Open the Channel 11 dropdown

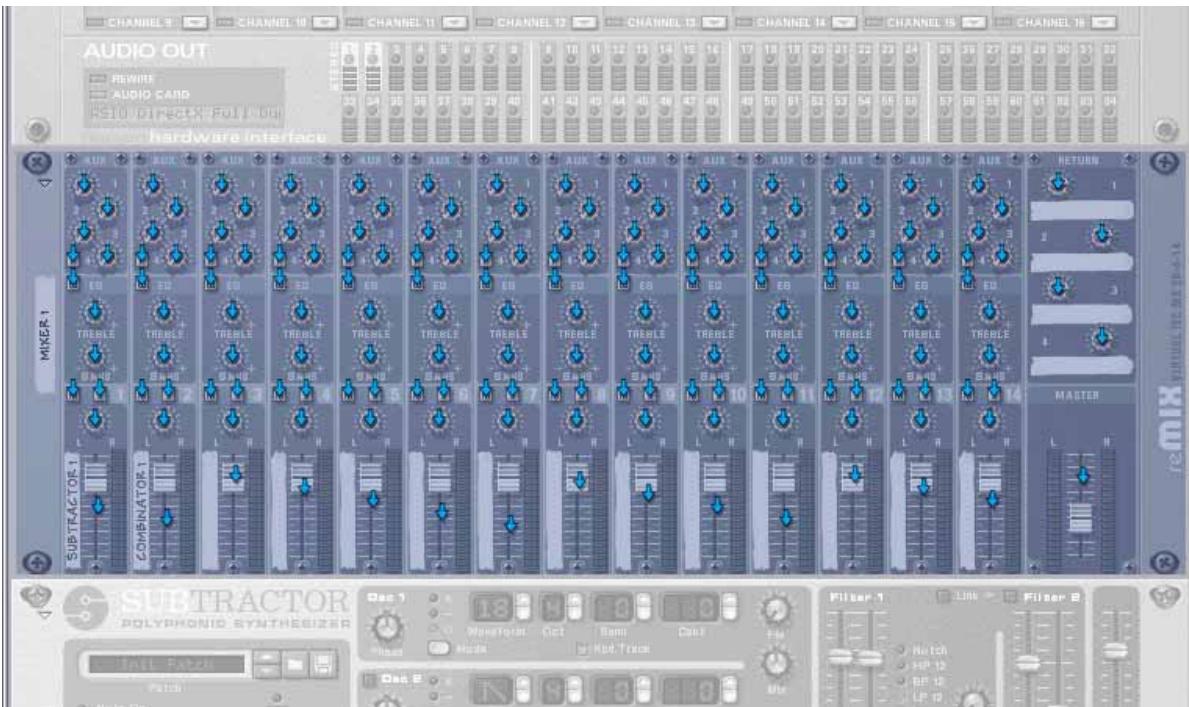tap(454, 23)
